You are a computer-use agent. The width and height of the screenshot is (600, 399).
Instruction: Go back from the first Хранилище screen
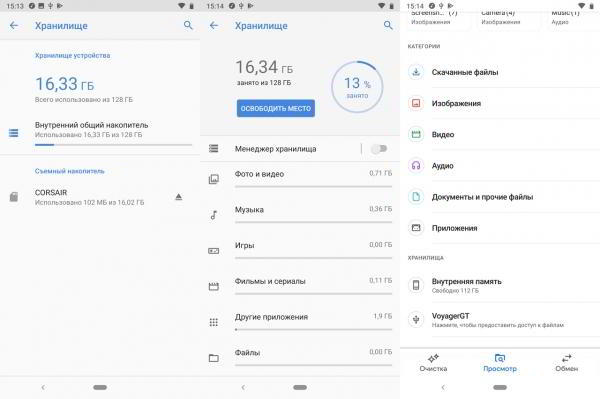click(14, 26)
